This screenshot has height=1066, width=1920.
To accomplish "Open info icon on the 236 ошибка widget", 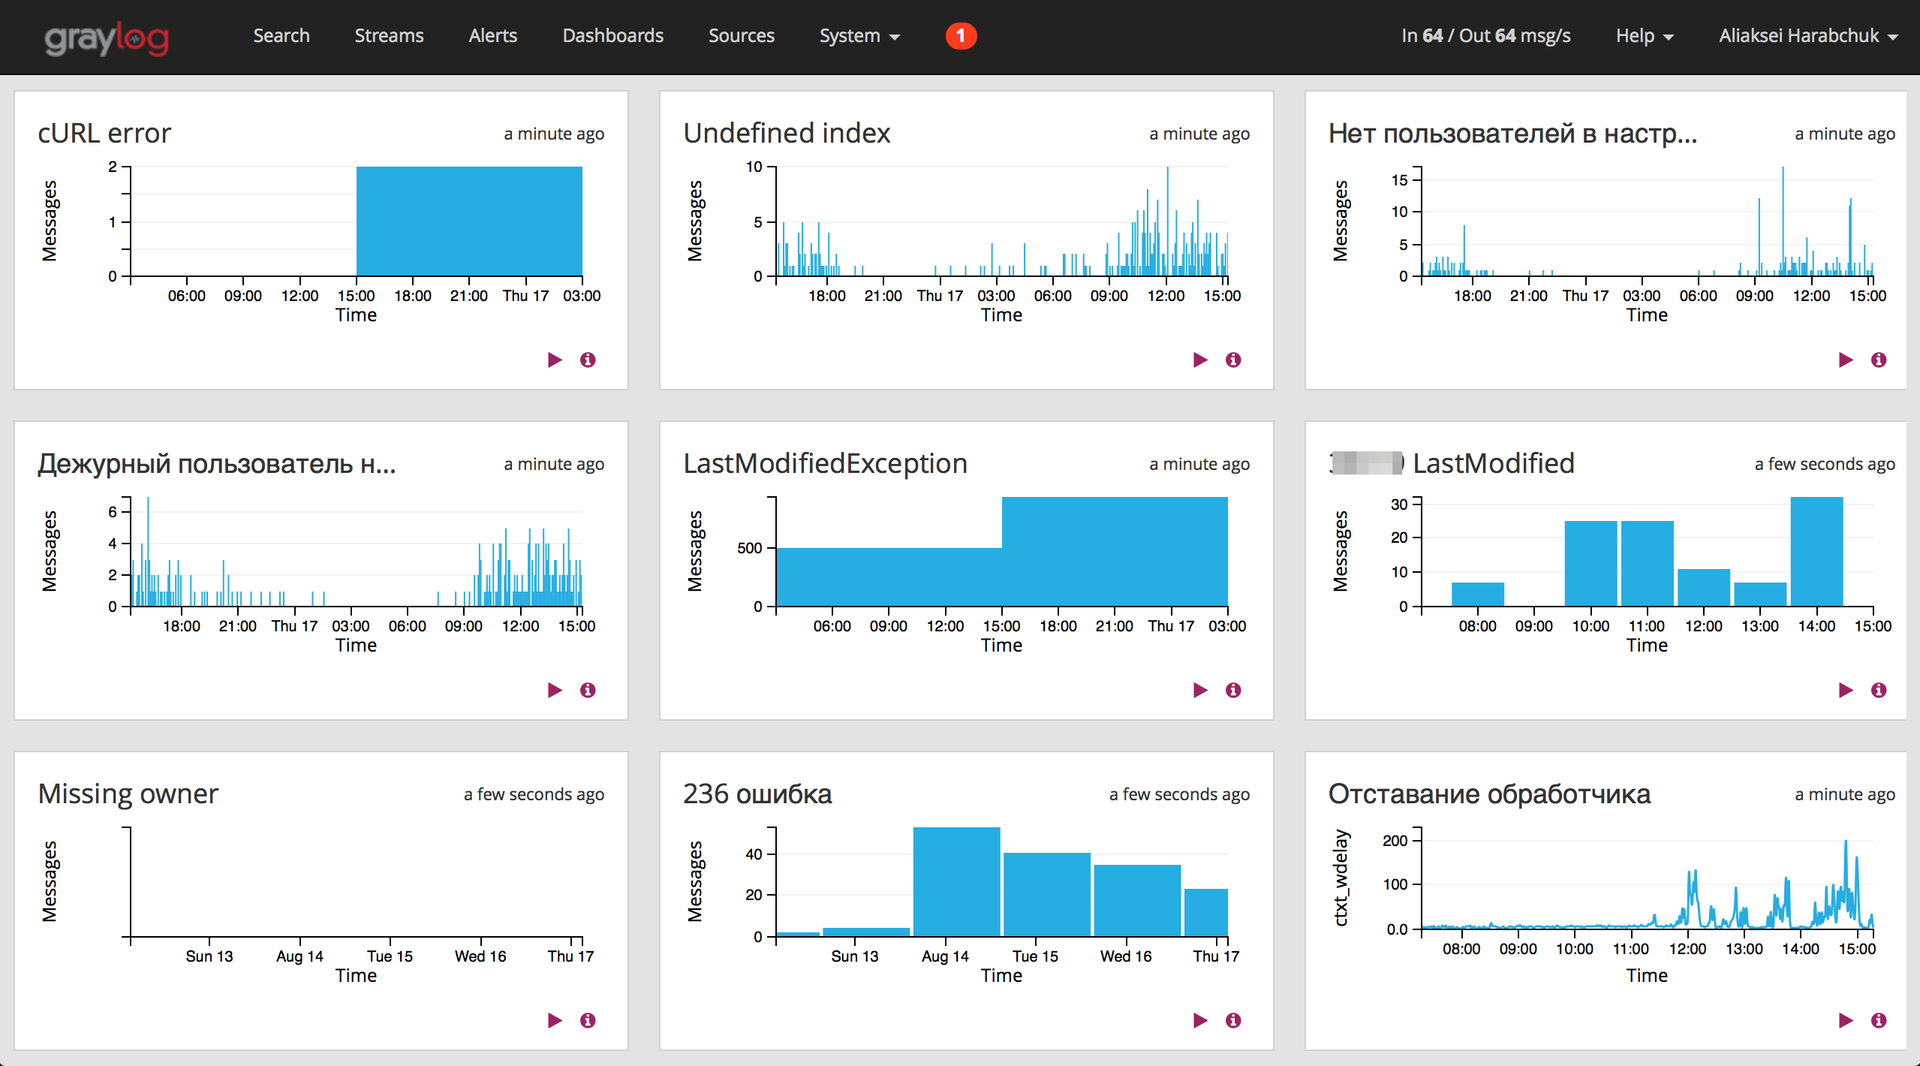I will 1233,1020.
